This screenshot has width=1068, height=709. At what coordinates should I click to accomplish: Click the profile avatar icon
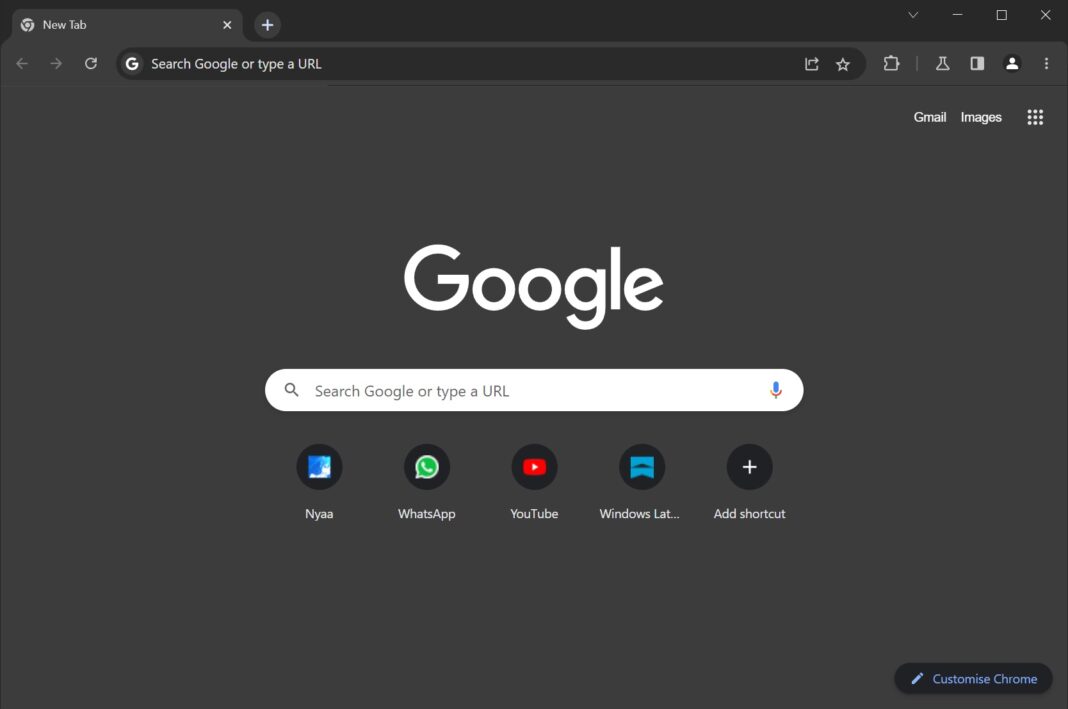pos(1012,63)
